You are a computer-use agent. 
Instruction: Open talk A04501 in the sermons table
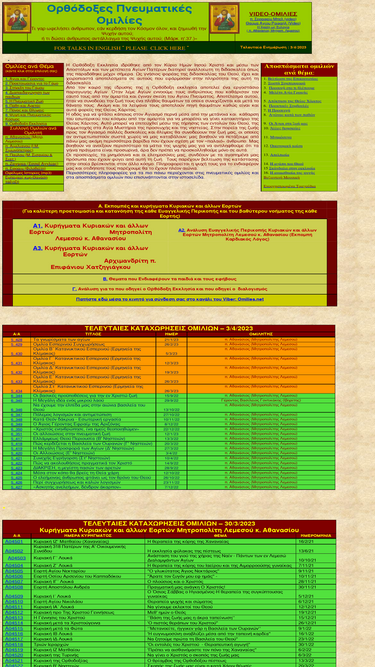click(14, 542)
